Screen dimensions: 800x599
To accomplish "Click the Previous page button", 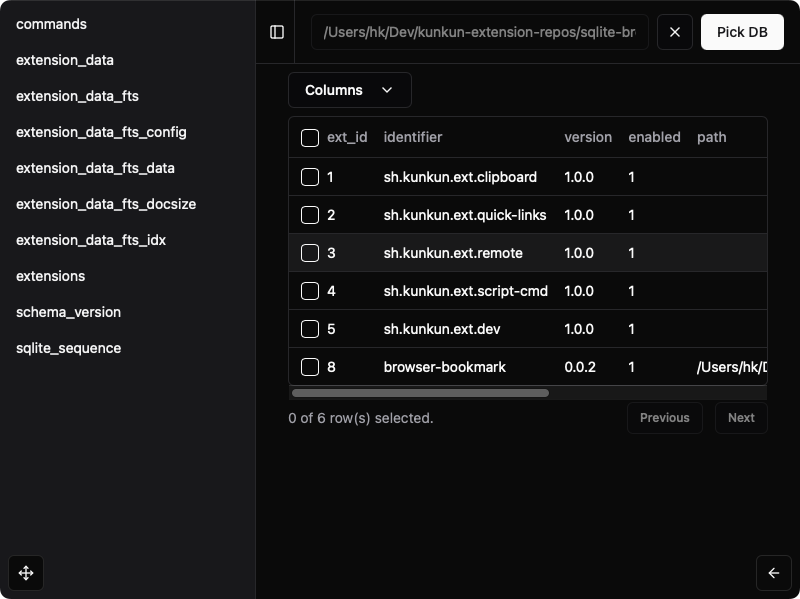I will [664, 418].
